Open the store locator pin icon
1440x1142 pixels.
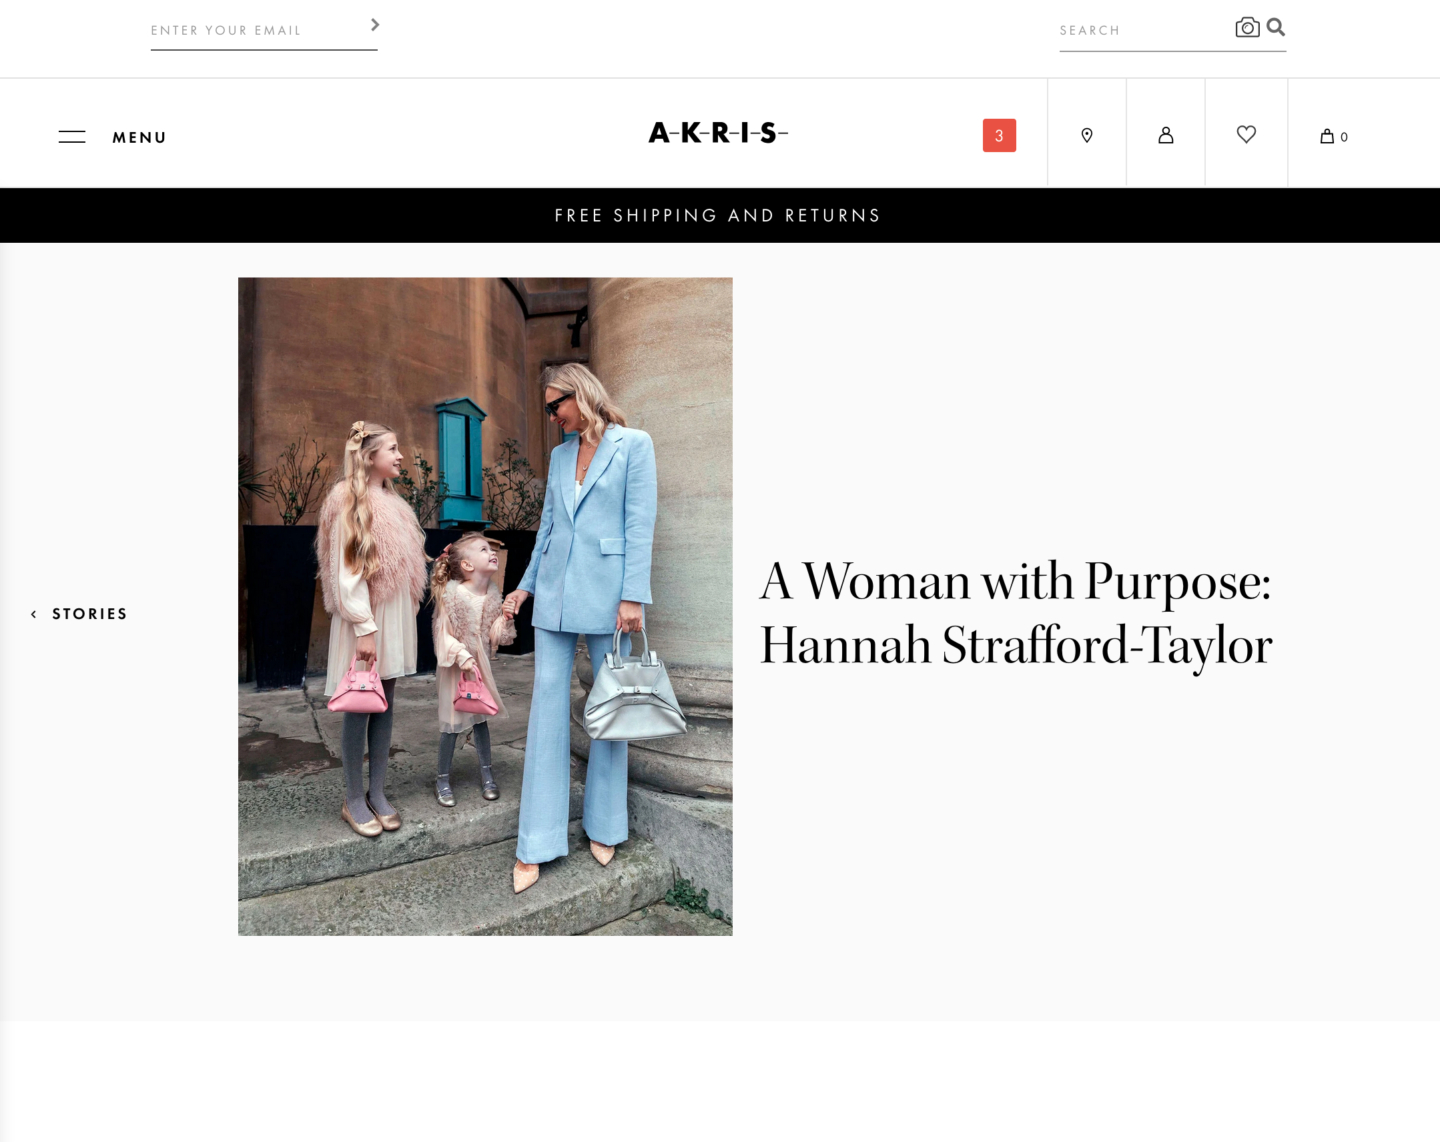(1087, 135)
